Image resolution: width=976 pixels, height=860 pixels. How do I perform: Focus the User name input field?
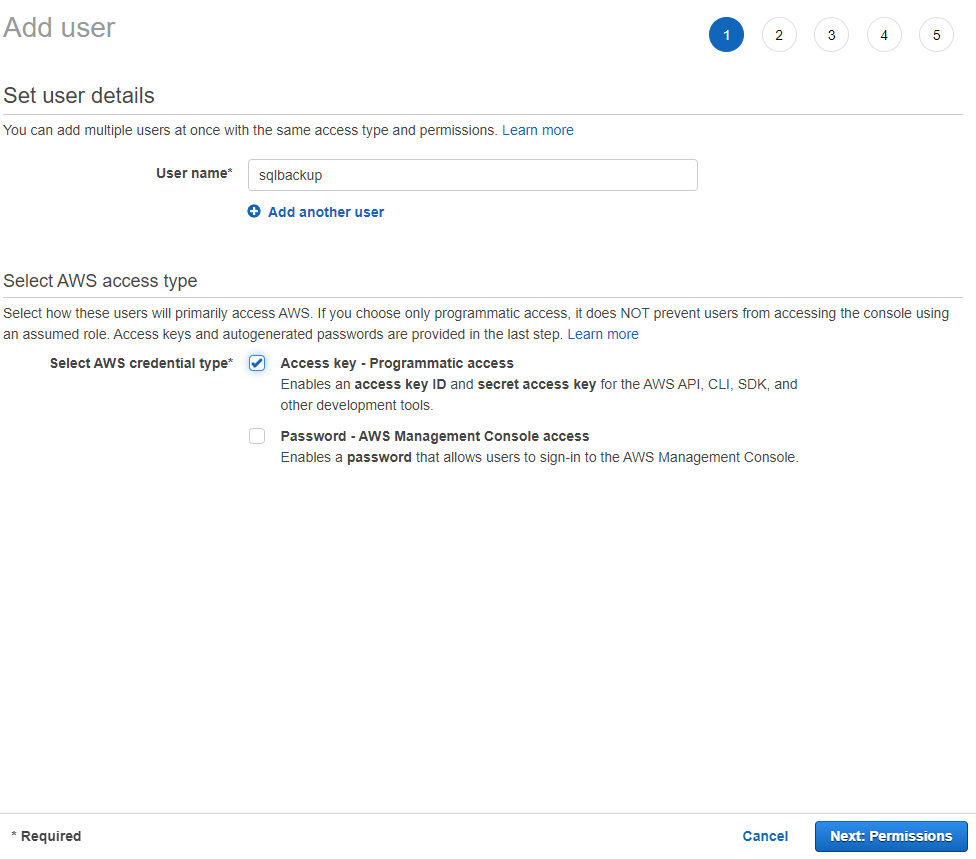[472, 174]
